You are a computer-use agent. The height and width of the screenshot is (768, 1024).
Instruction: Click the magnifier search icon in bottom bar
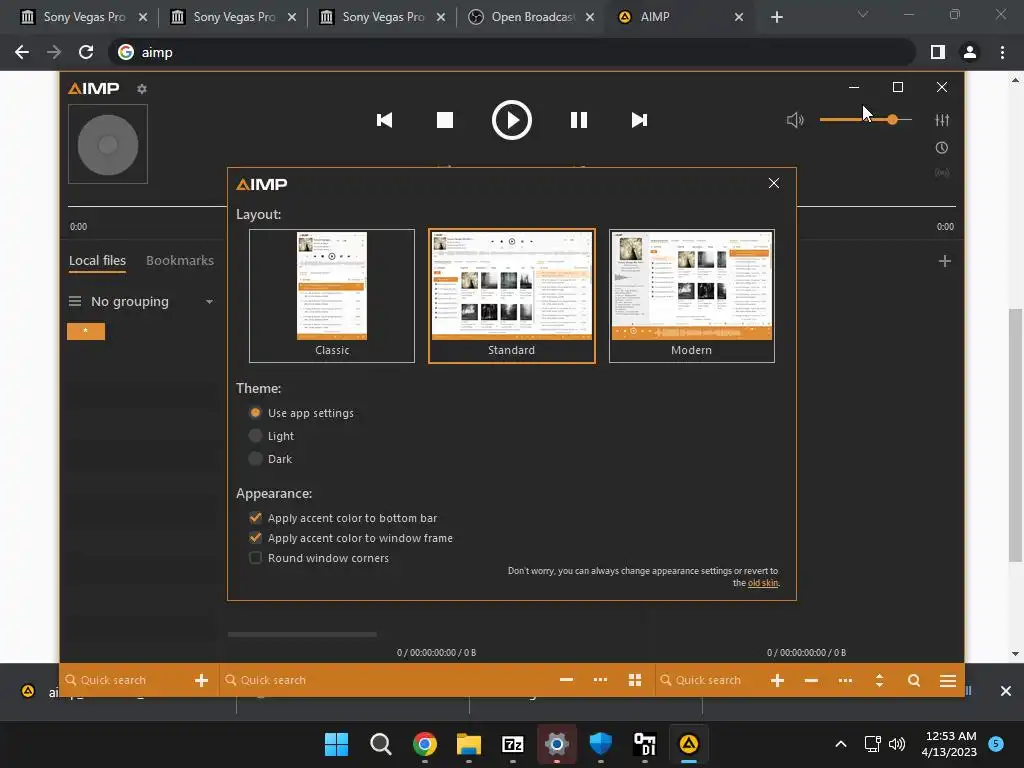[914, 680]
